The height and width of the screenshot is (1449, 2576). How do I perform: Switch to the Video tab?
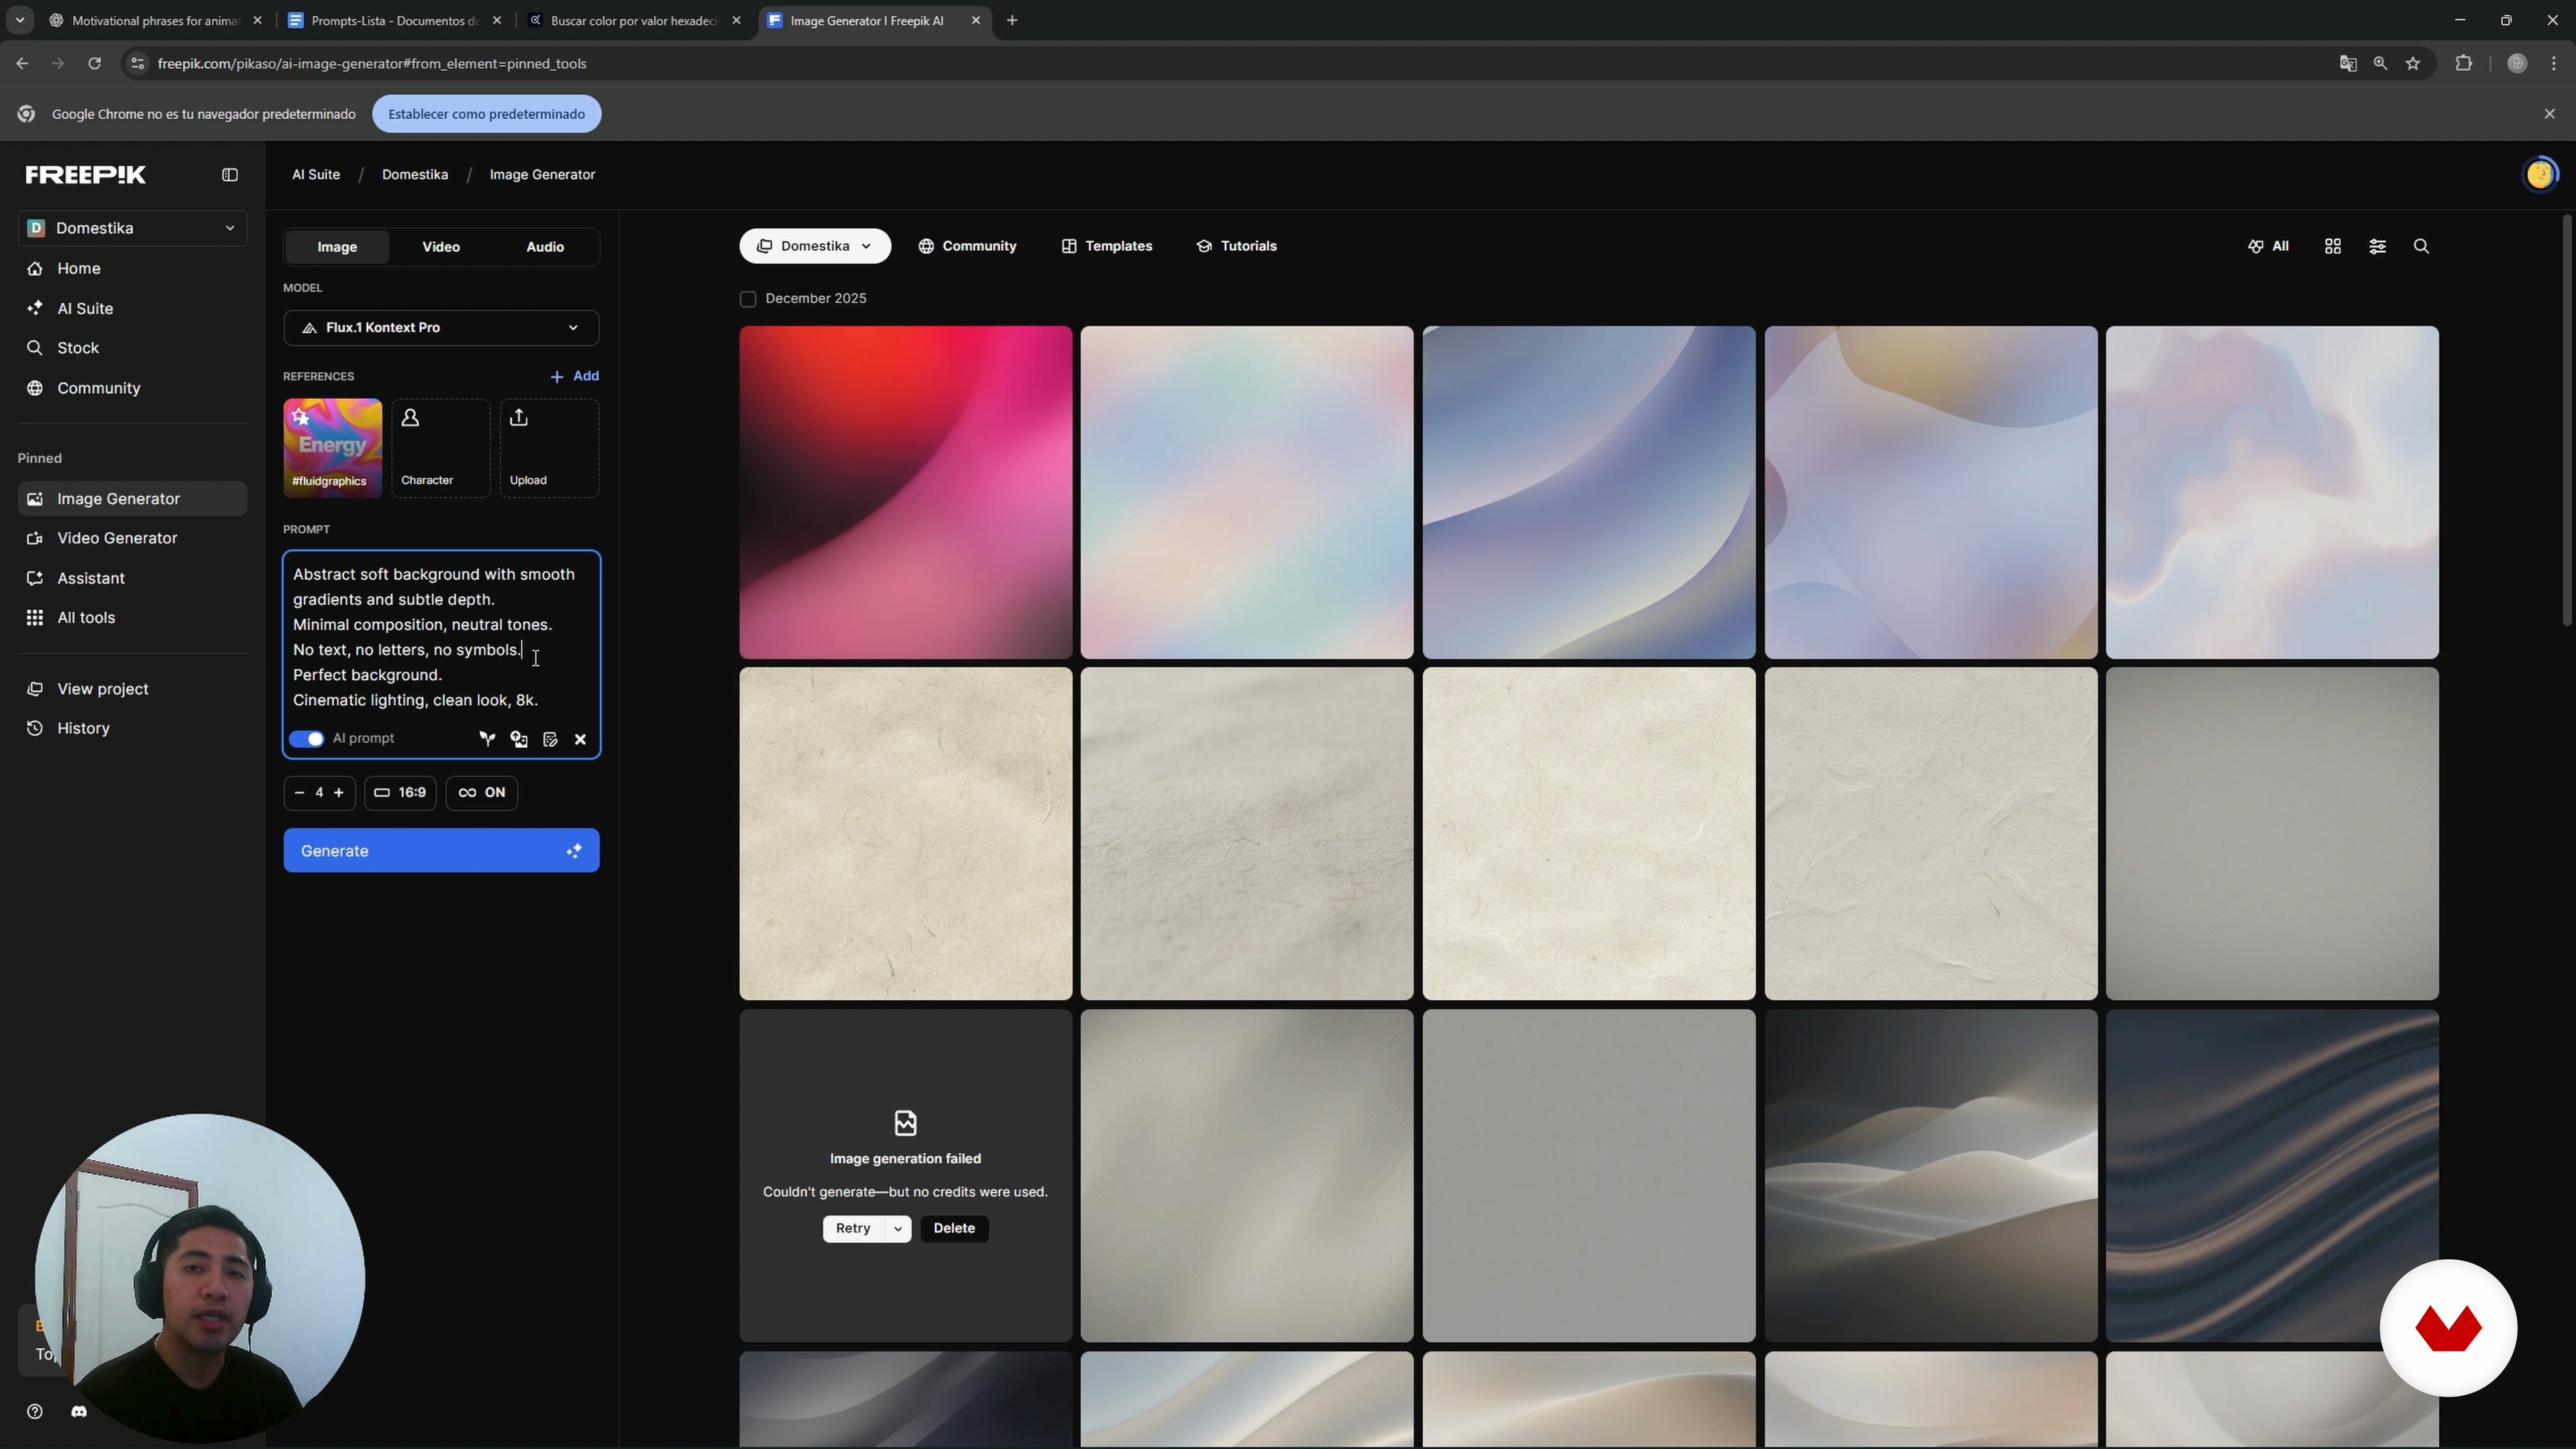pyautogui.click(x=441, y=247)
